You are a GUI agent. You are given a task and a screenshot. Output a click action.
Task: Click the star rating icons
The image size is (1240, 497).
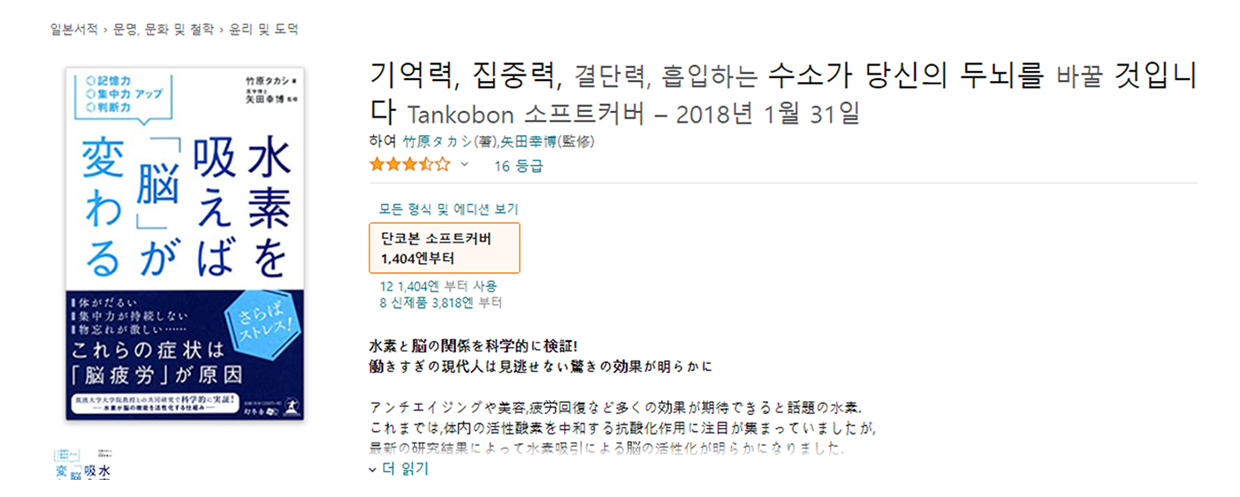coord(410,165)
